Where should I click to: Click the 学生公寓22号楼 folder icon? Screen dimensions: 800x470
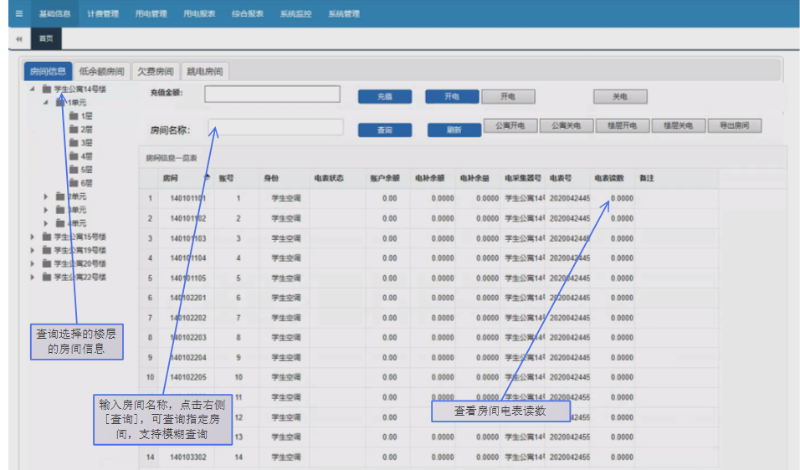tap(46, 276)
